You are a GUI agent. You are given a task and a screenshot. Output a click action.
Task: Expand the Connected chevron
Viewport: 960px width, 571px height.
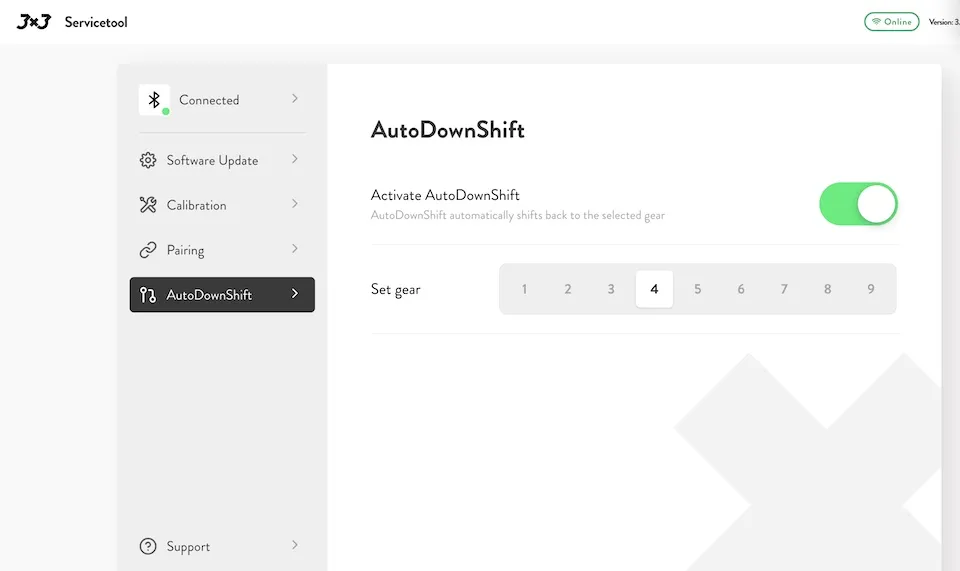click(294, 99)
